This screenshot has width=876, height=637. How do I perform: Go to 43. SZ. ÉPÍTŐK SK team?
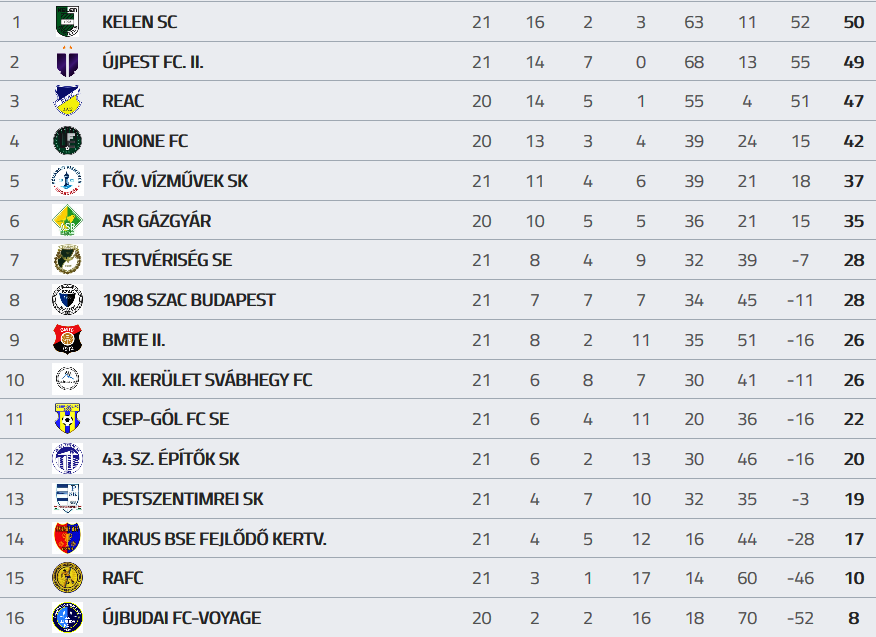pos(171,459)
